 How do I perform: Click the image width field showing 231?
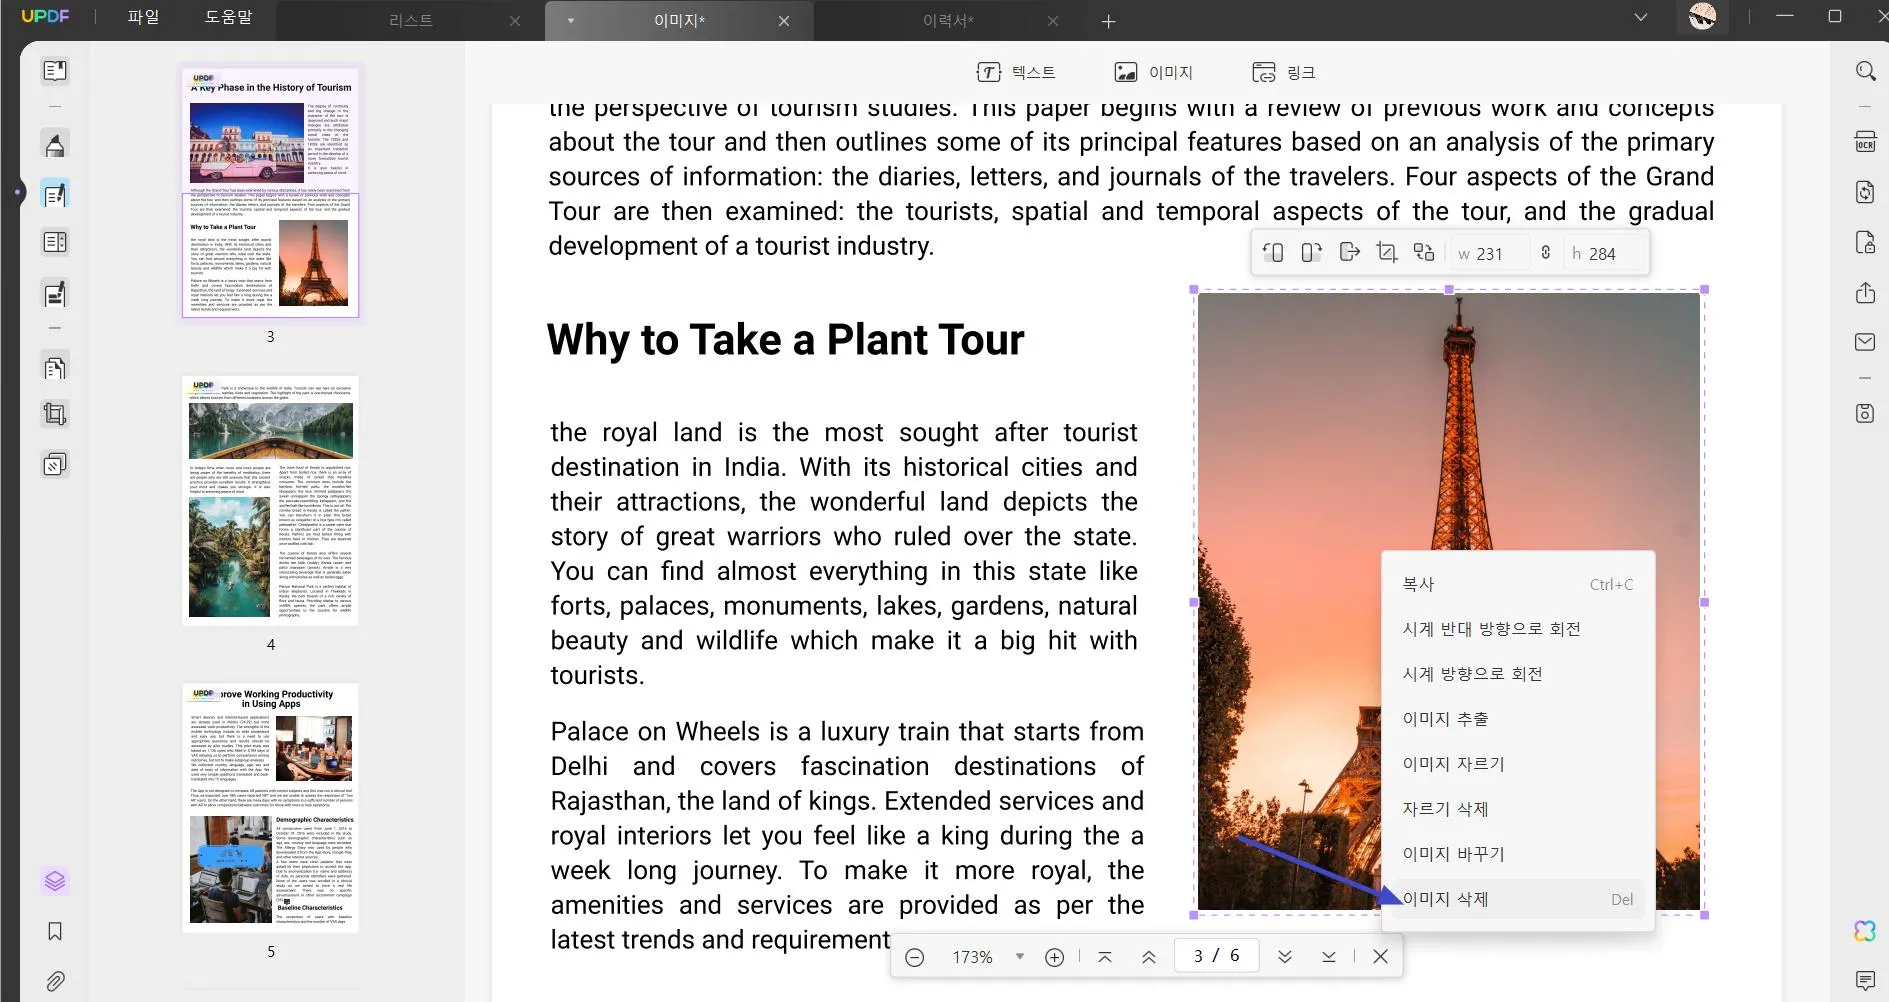pos(1488,253)
